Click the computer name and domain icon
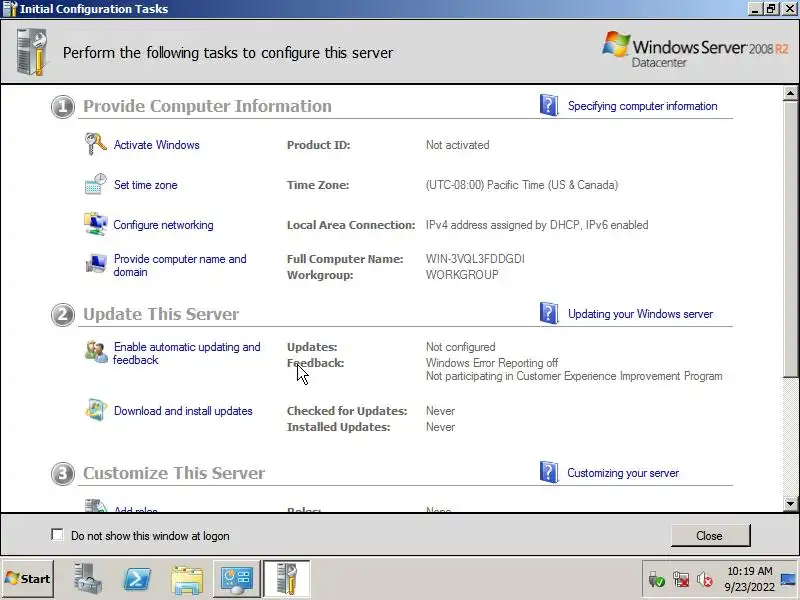Viewport: 800px width, 600px height. click(95, 264)
